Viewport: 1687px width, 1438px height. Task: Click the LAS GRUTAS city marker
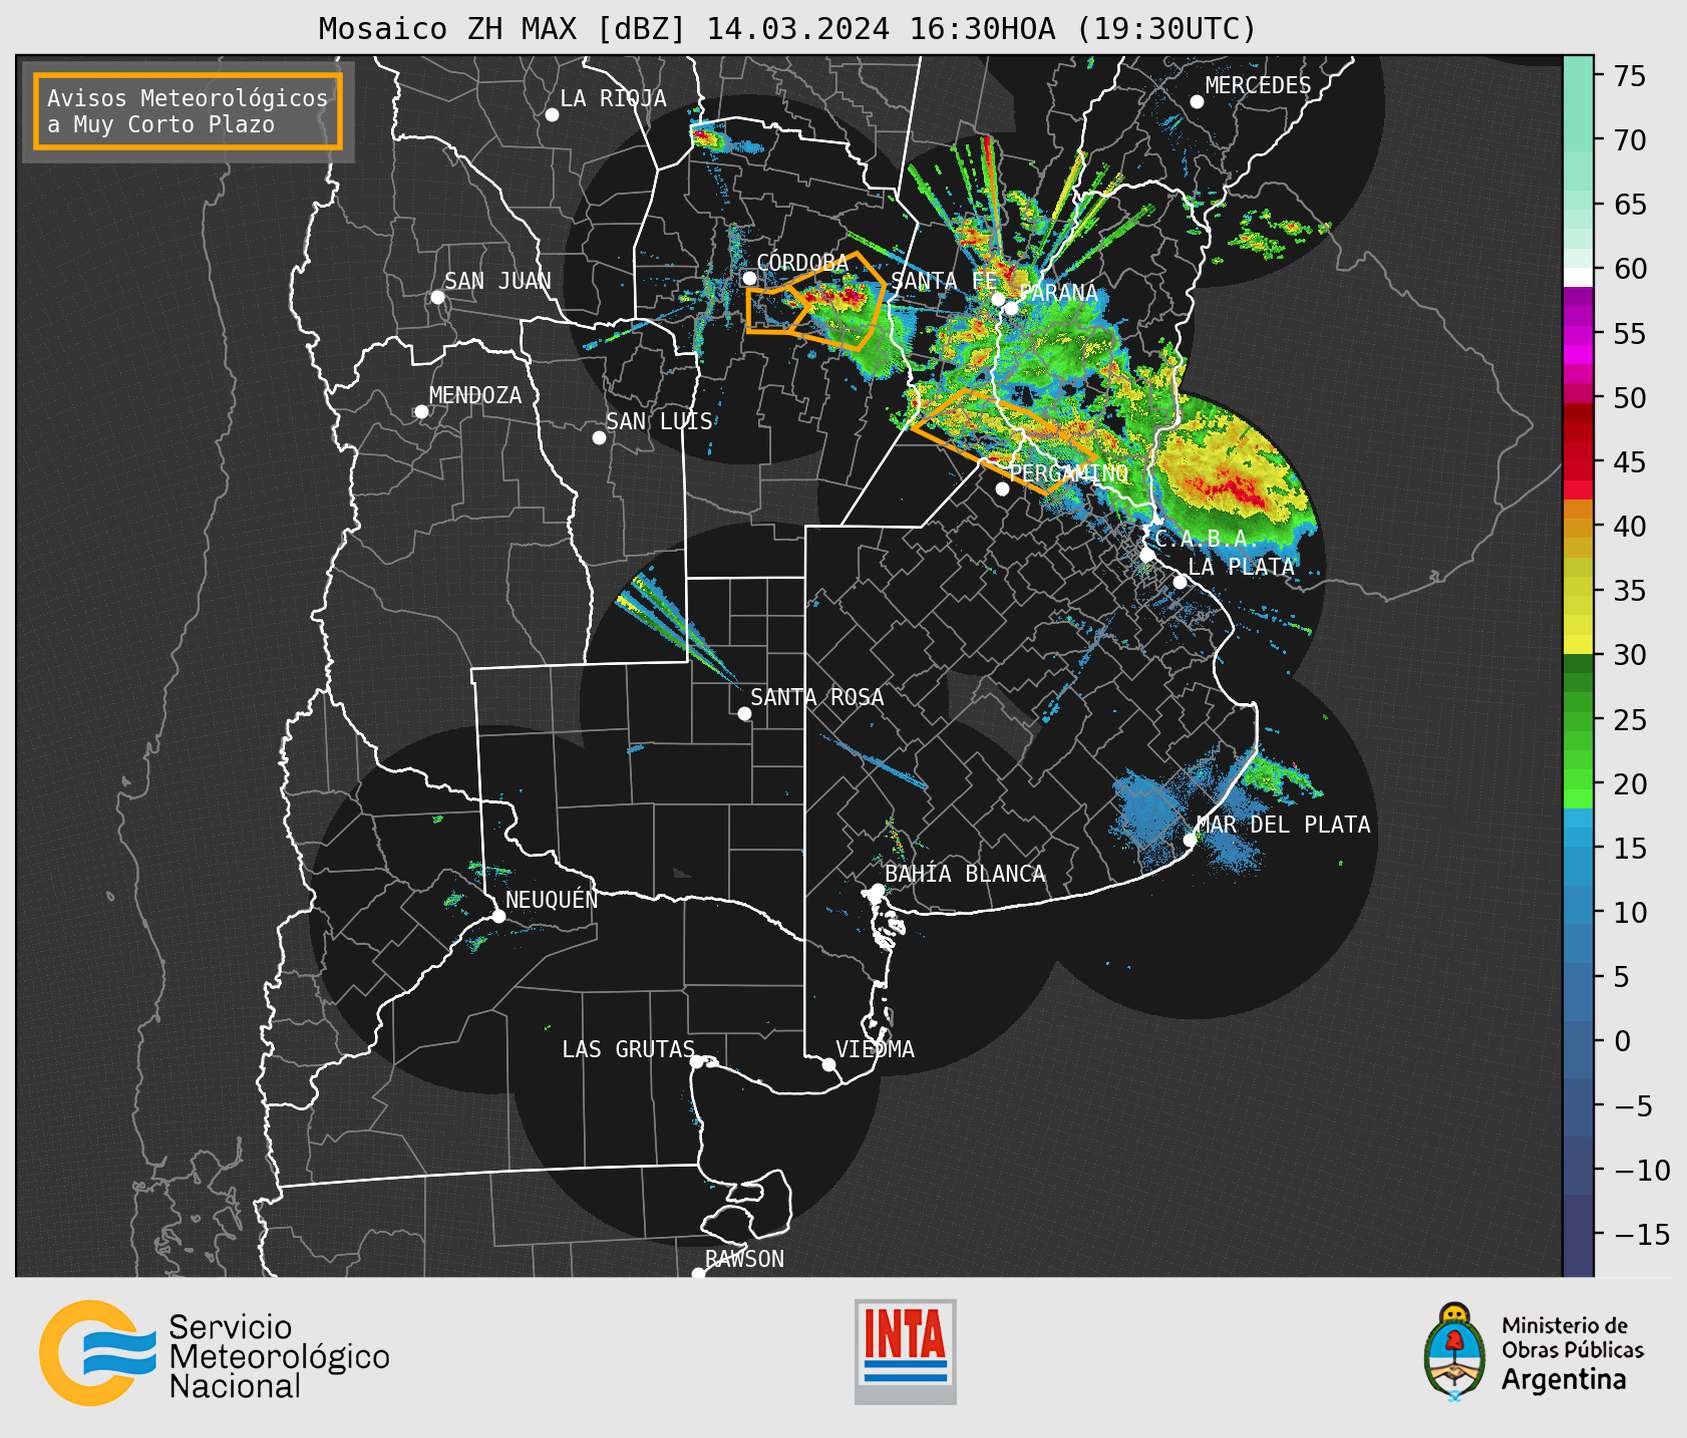pyautogui.click(x=697, y=1062)
